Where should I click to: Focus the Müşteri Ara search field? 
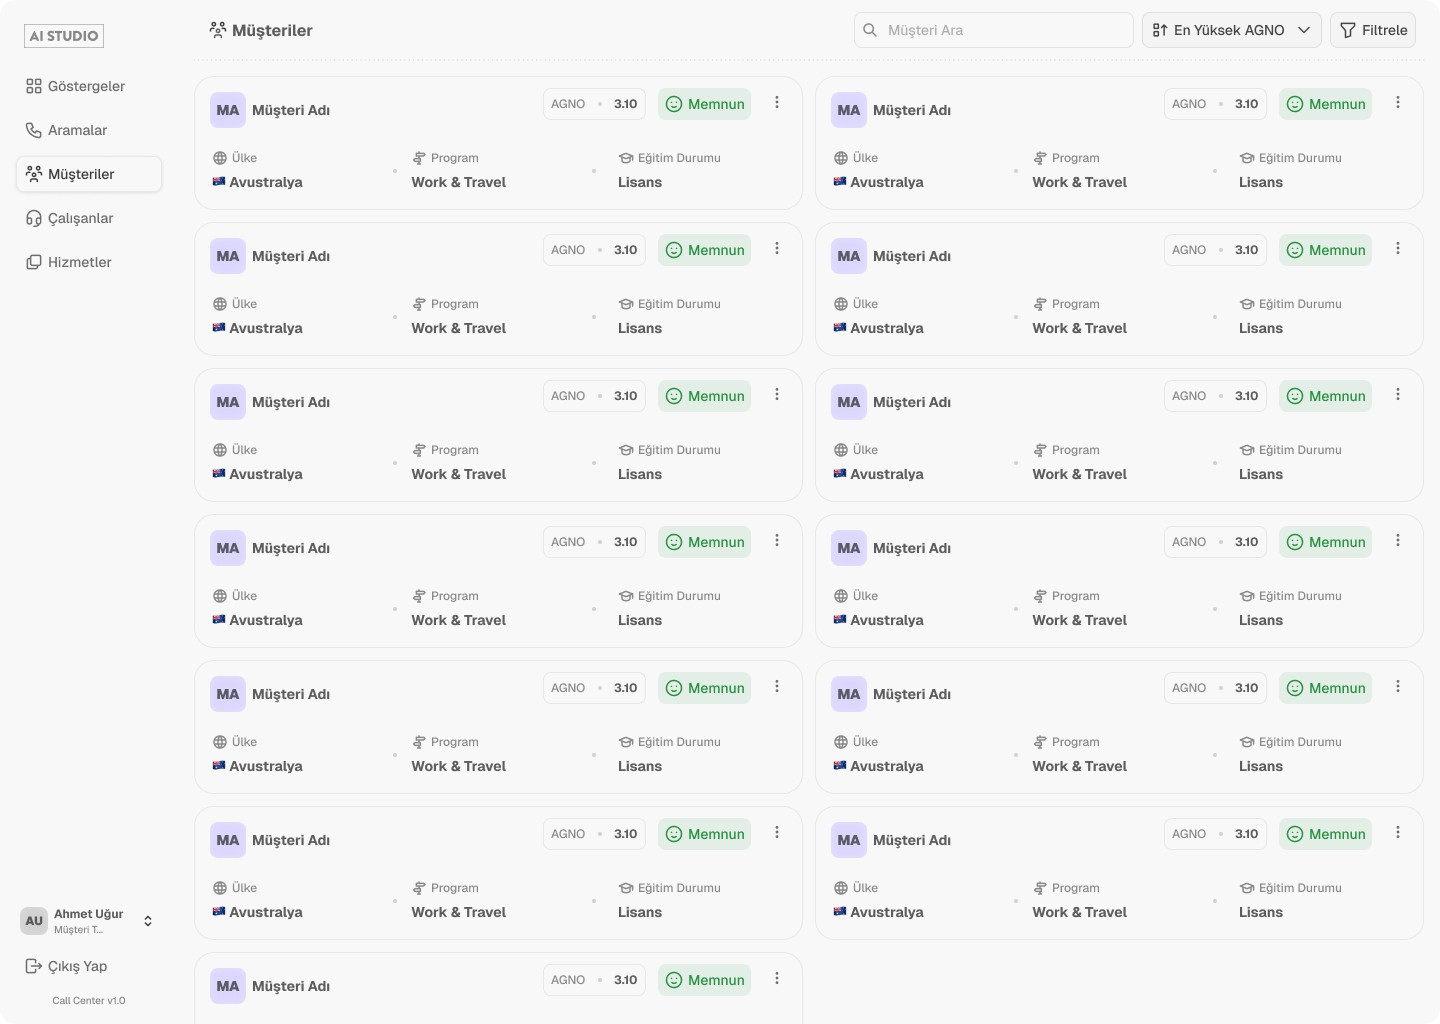pos(994,30)
